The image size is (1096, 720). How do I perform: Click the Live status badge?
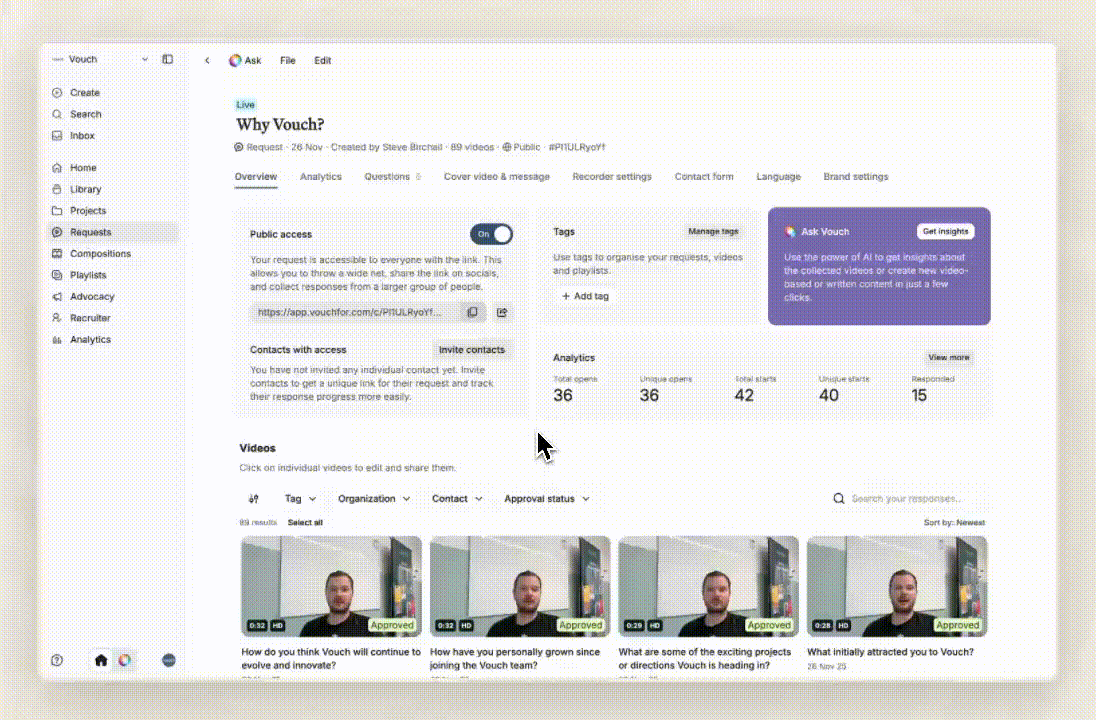245,105
